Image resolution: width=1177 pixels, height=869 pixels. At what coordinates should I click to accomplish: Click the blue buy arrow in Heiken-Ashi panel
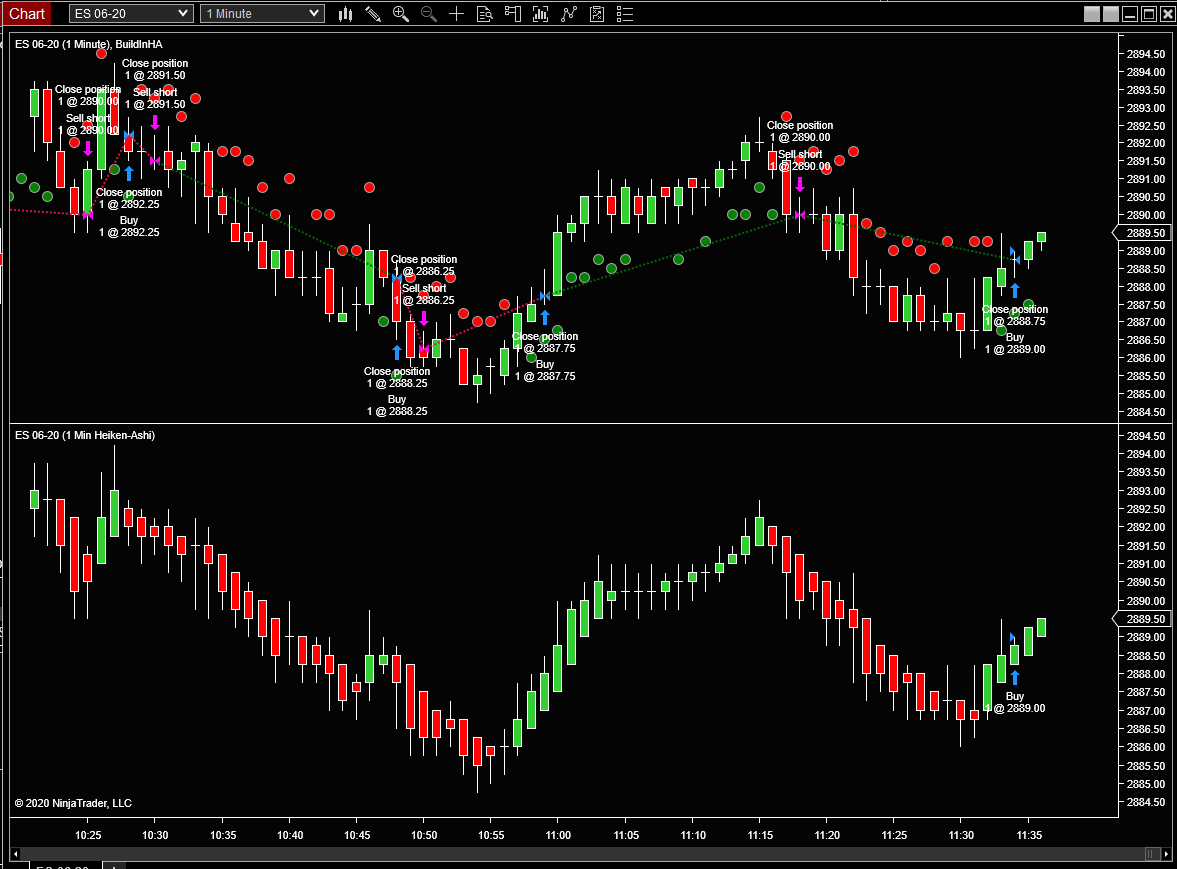(1015, 678)
